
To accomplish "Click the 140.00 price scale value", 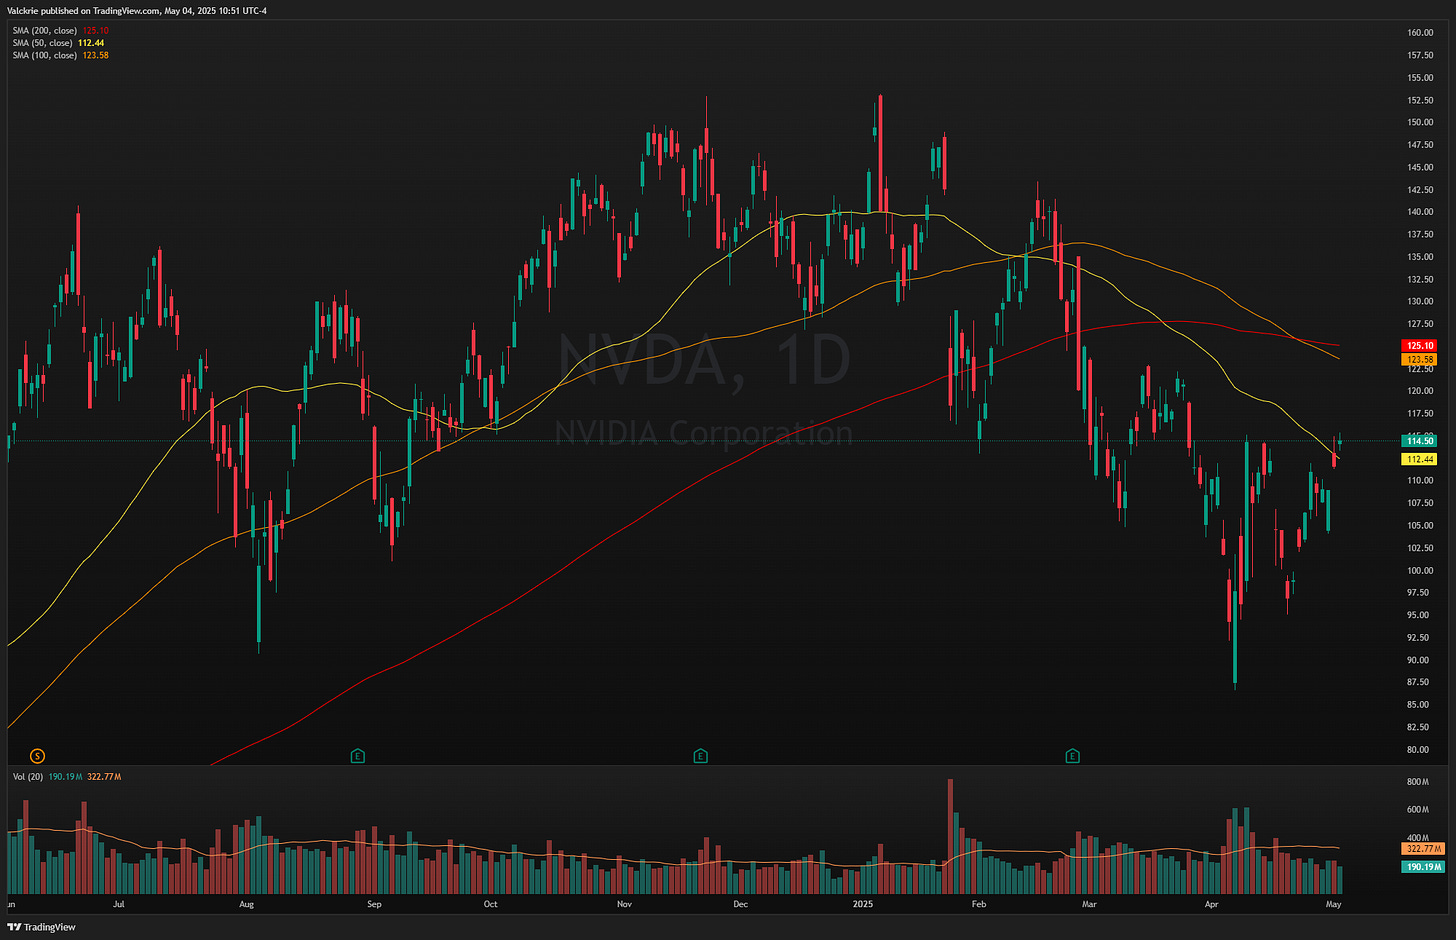I will tap(1420, 212).
